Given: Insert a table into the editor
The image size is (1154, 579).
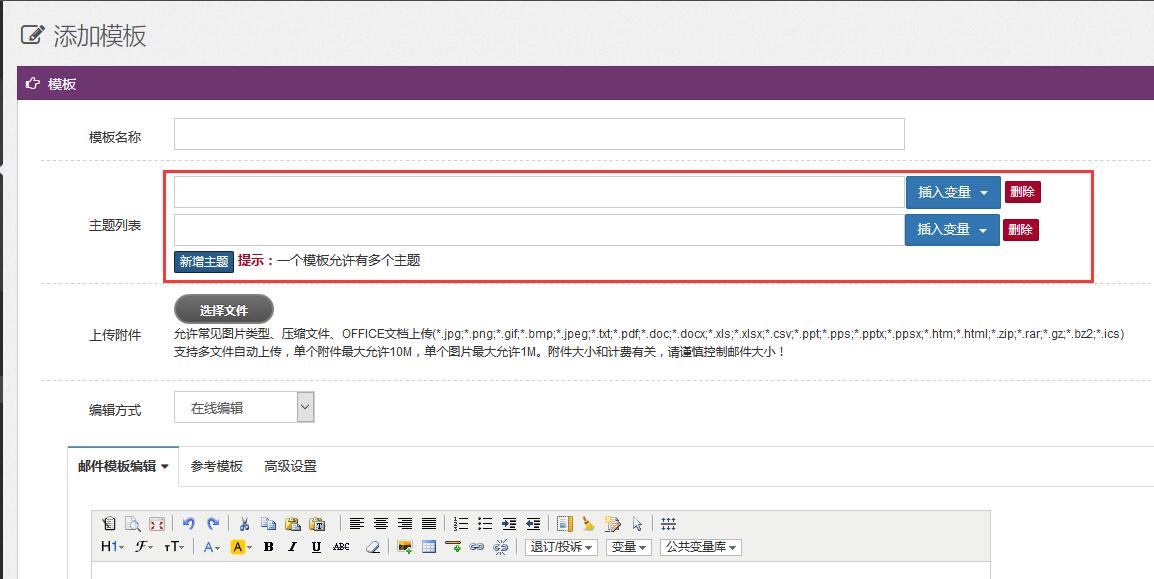Looking at the screenshot, I should (x=429, y=547).
